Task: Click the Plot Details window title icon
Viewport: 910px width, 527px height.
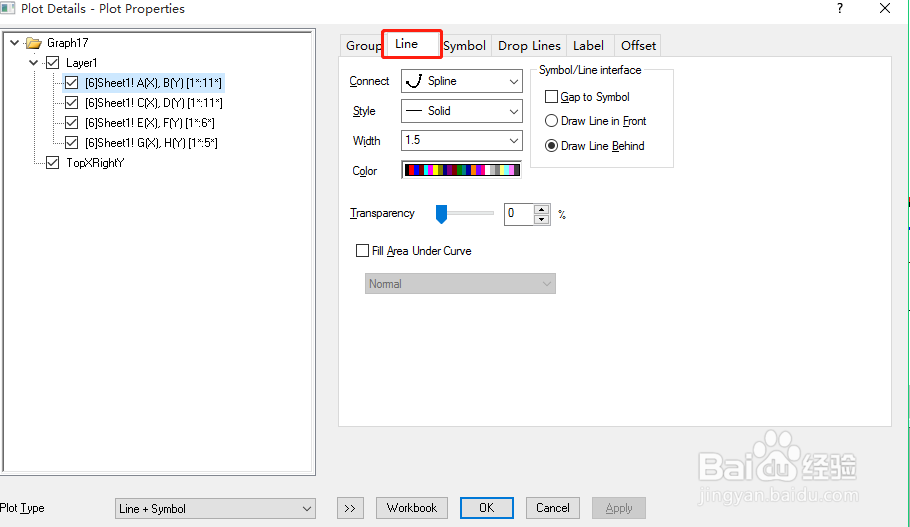Action: [x=8, y=8]
